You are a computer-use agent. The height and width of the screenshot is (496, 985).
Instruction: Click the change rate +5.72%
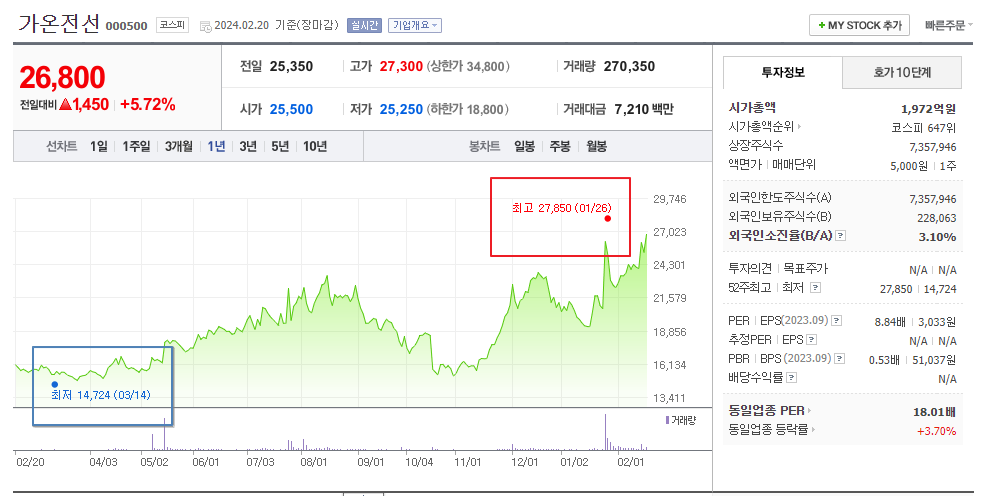(x=148, y=104)
